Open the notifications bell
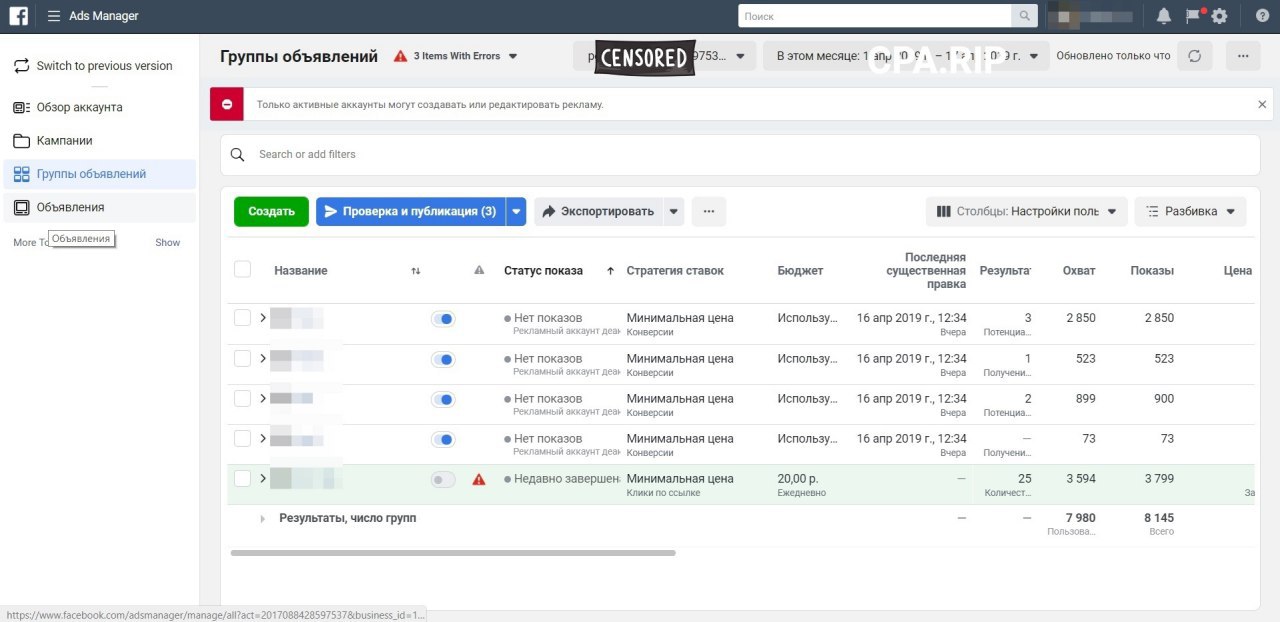 [x=1164, y=16]
